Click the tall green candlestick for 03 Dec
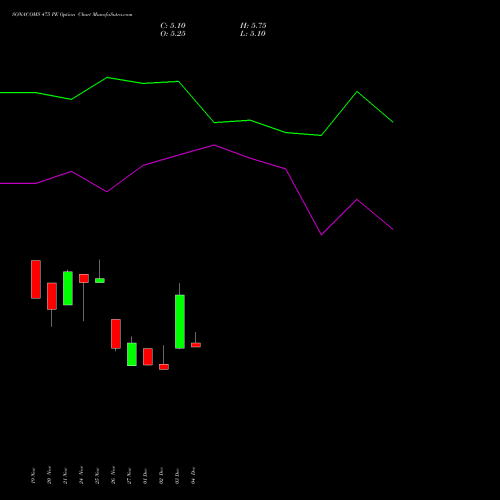 click(x=180, y=322)
